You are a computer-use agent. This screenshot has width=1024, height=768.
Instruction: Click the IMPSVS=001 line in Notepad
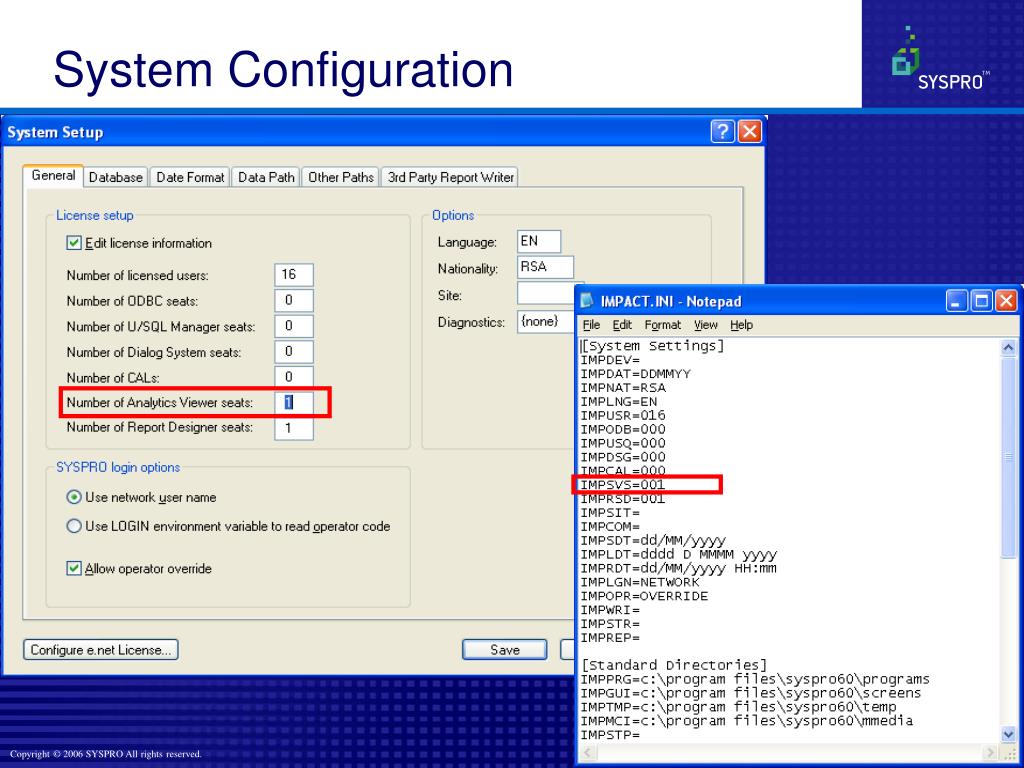[x=623, y=485]
